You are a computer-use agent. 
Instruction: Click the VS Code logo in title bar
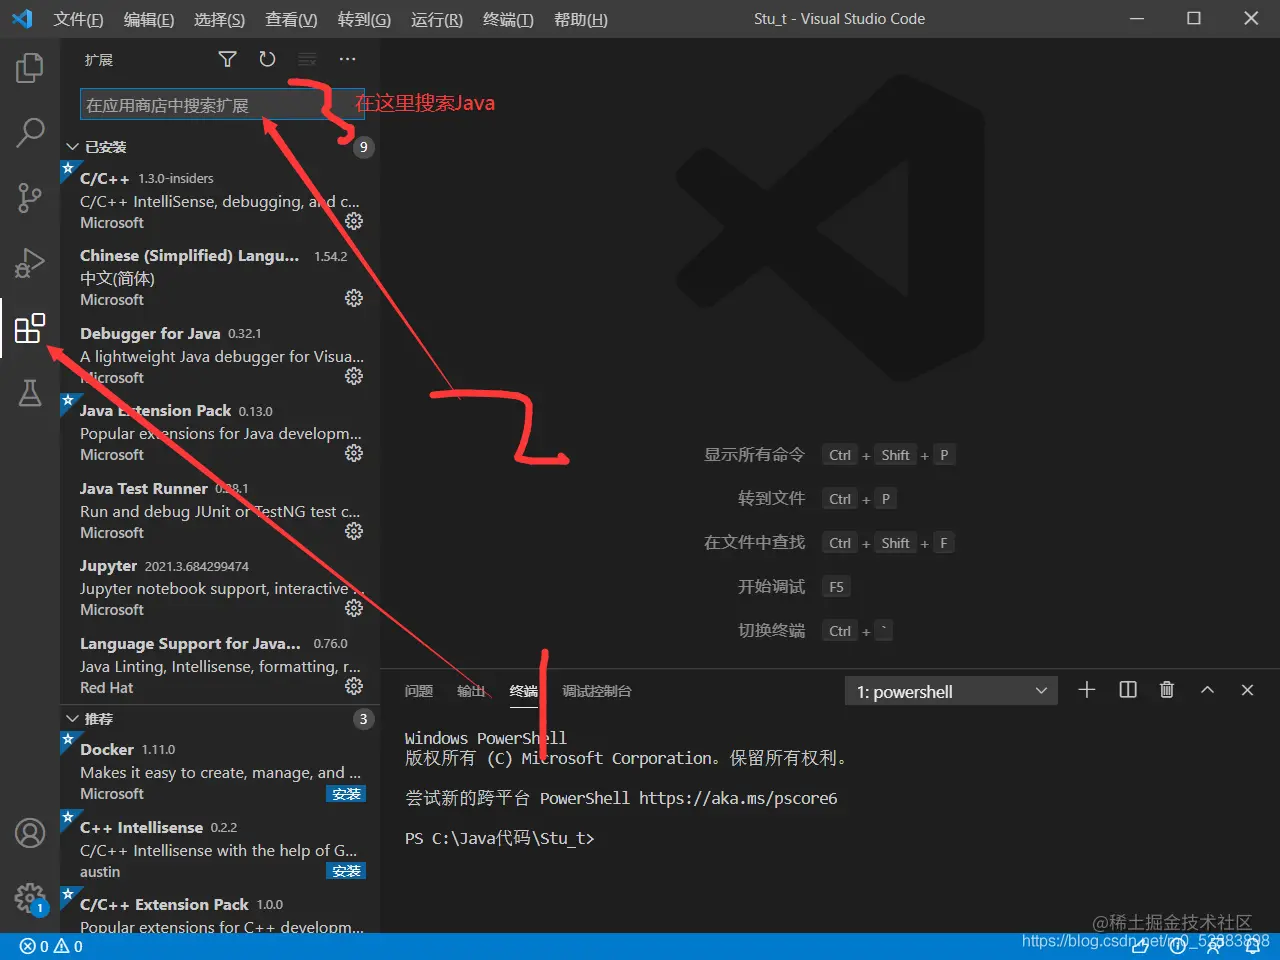(x=22, y=19)
